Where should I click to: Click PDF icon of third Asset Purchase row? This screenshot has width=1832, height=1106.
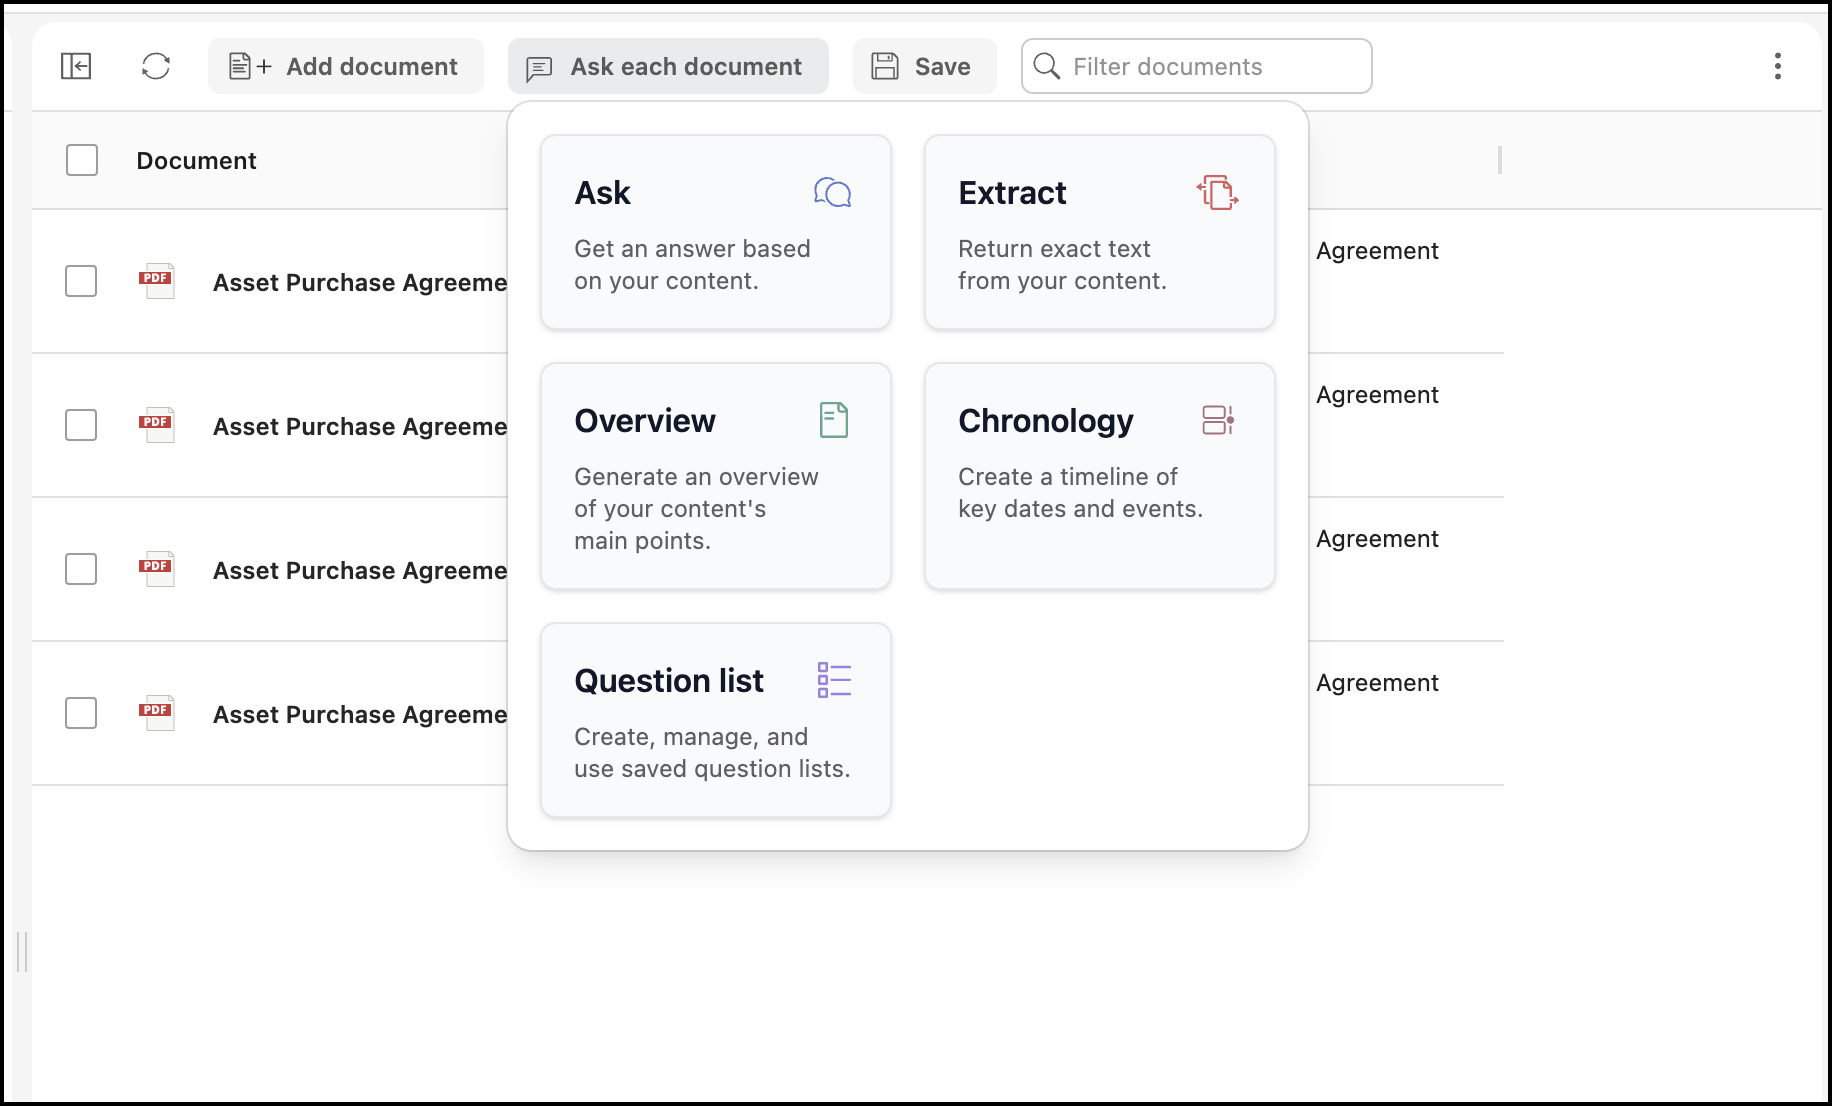pyautogui.click(x=157, y=570)
